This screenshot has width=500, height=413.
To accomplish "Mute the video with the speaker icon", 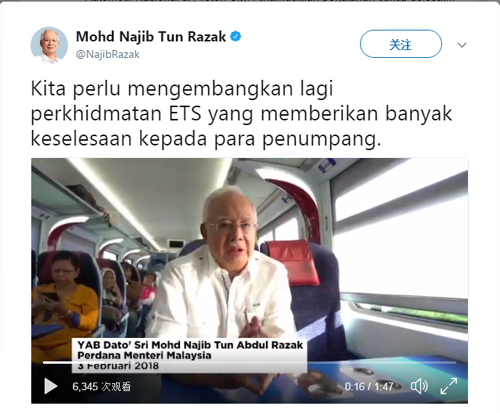I will tap(419, 386).
